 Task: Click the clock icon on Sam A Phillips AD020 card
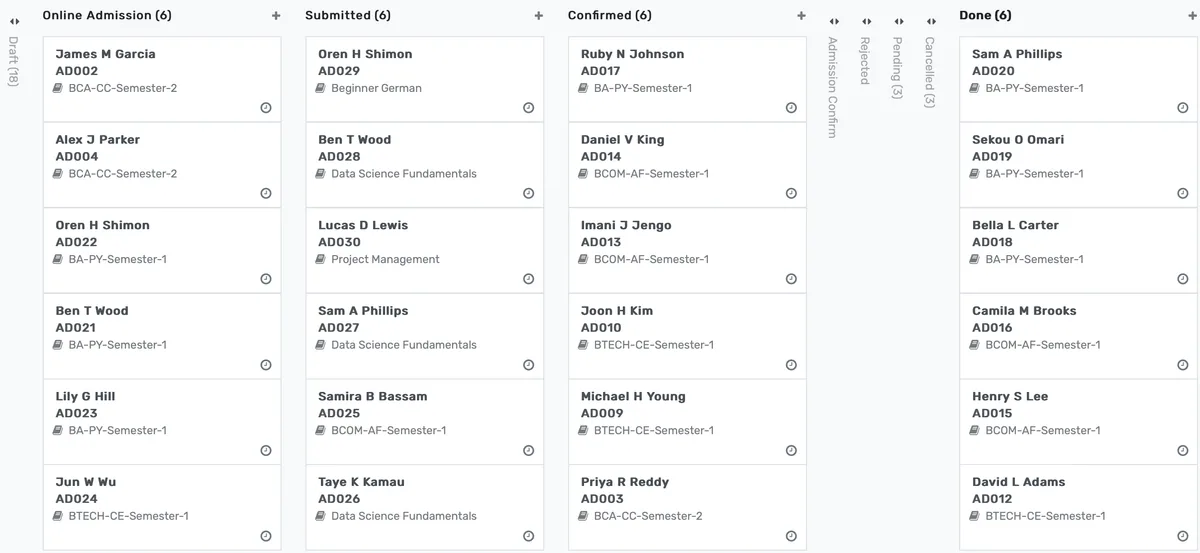pyautogui.click(x=1183, y=108)
